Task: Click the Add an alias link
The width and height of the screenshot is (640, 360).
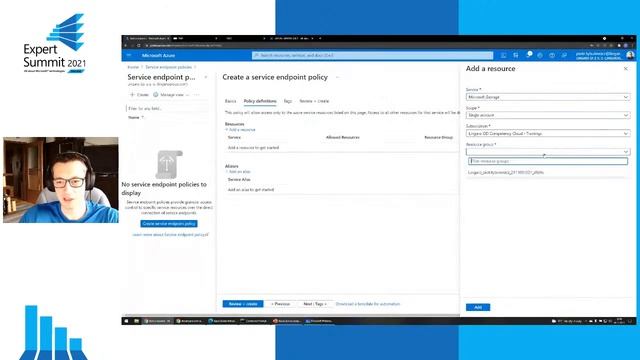Action: tap(238, 172)
